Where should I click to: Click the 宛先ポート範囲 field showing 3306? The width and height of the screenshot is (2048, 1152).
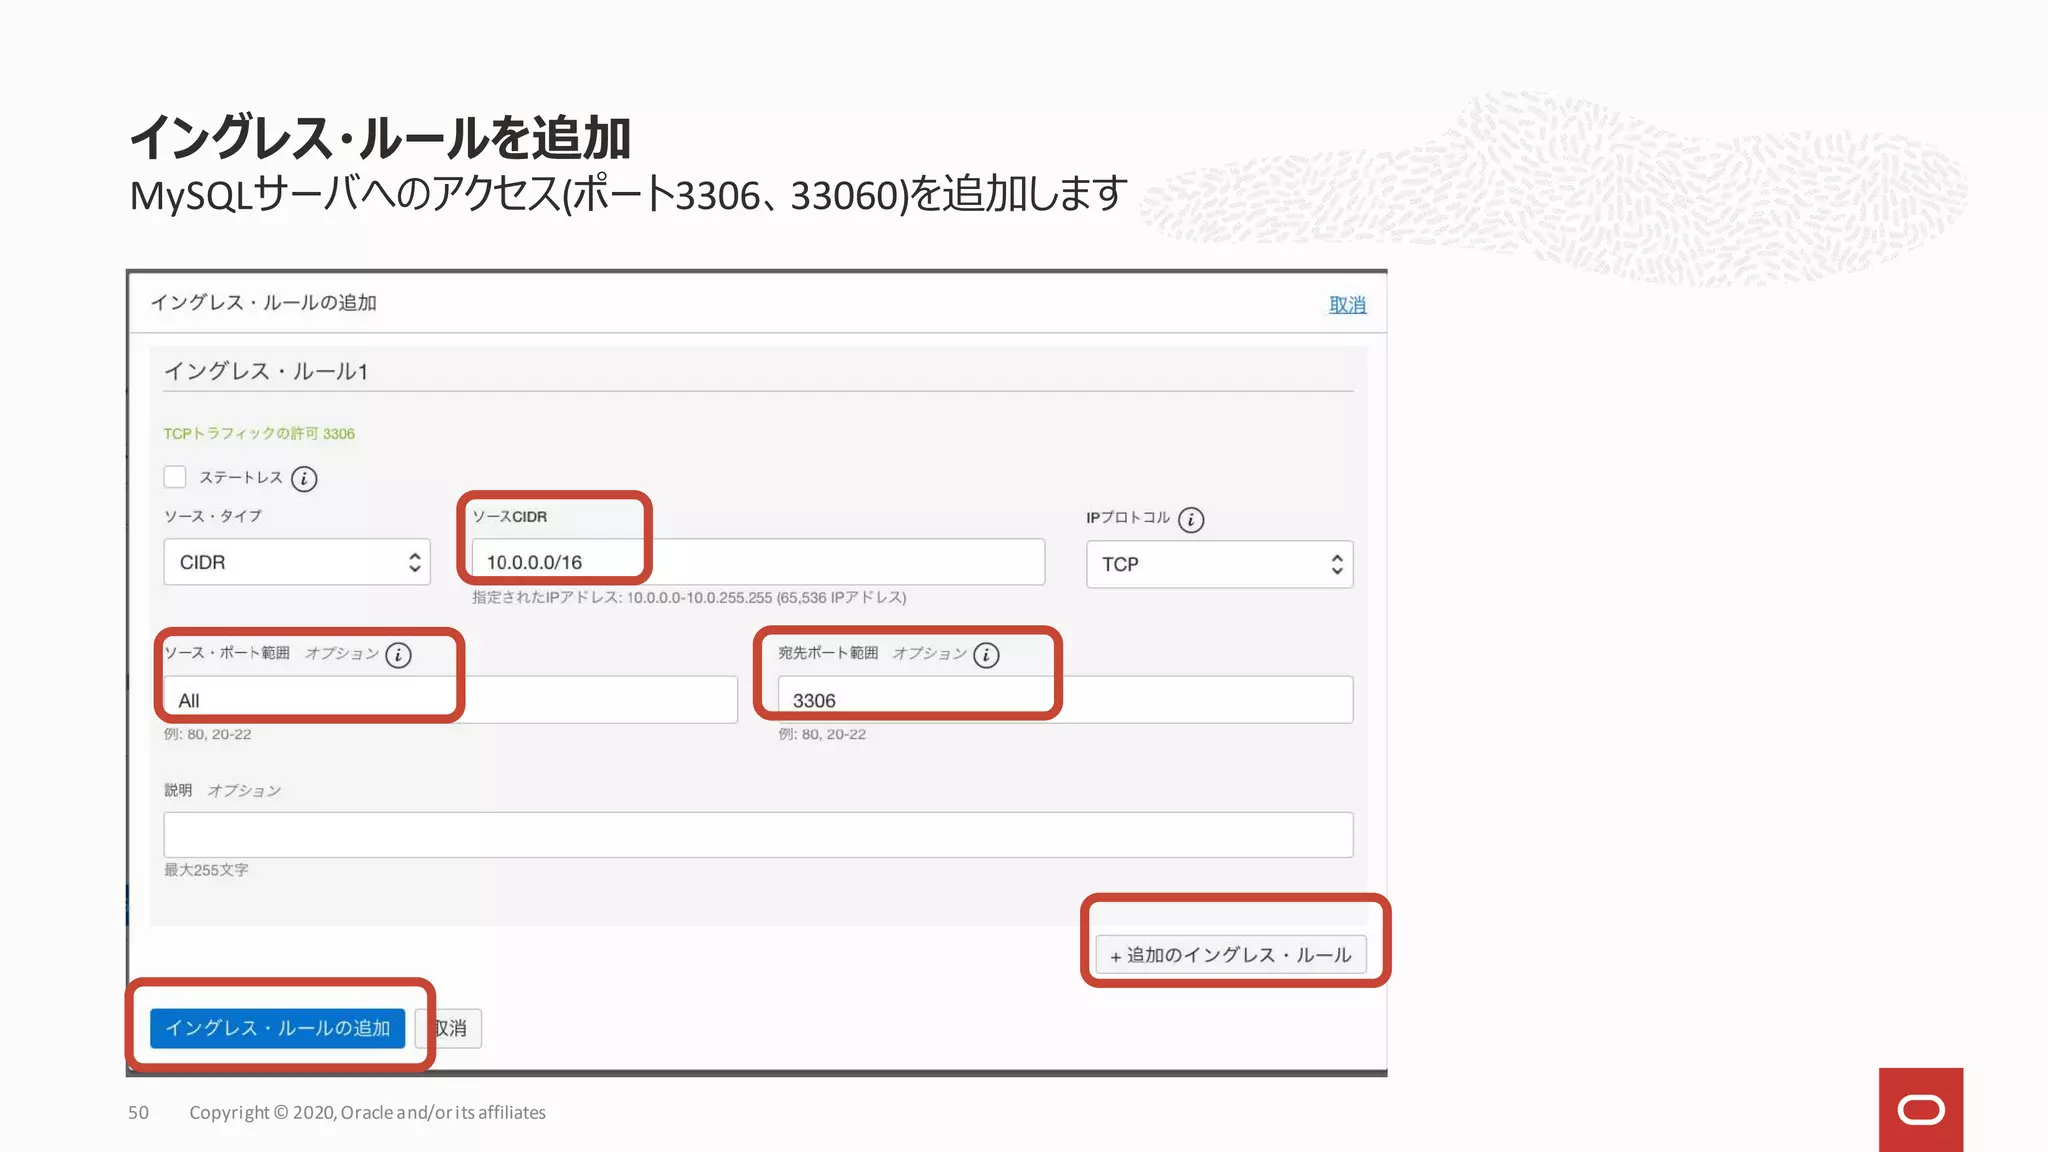[x=1066, y=700]
